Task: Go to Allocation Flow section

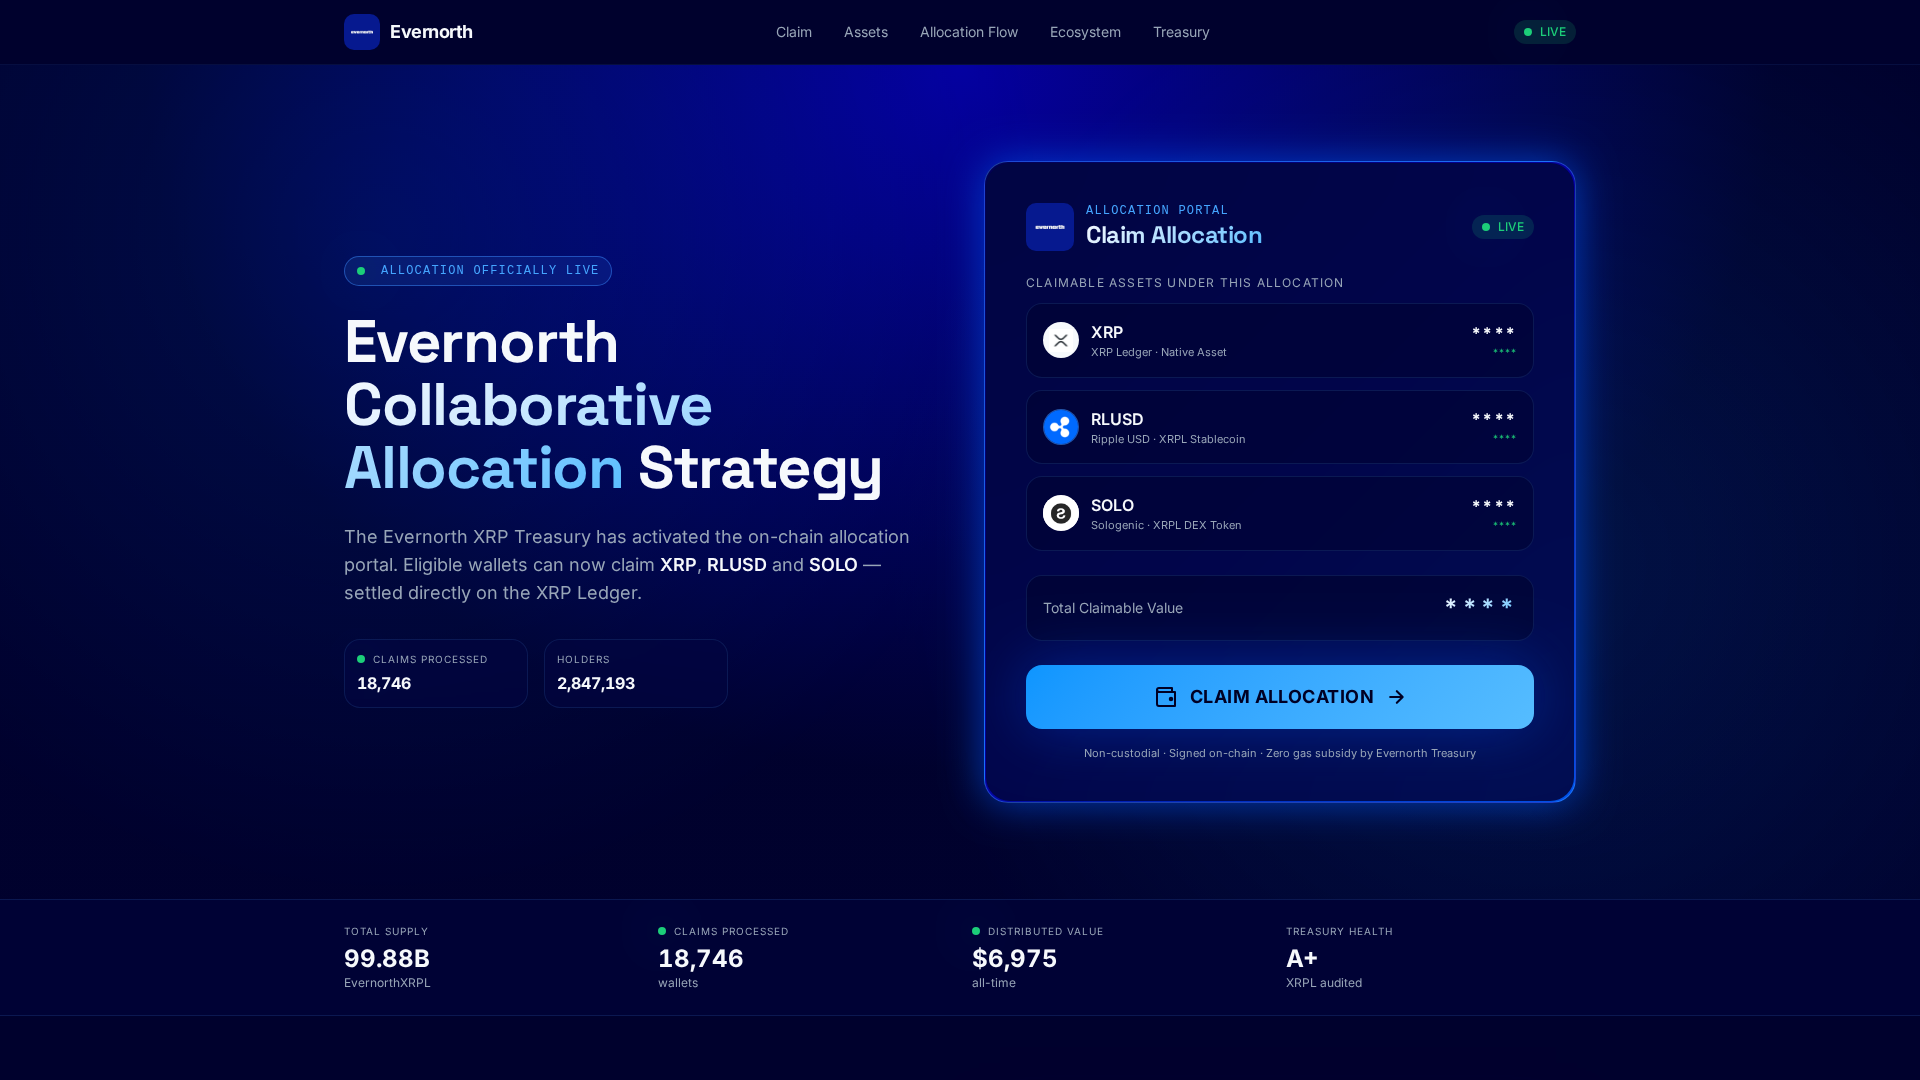Action: [969, 32]
